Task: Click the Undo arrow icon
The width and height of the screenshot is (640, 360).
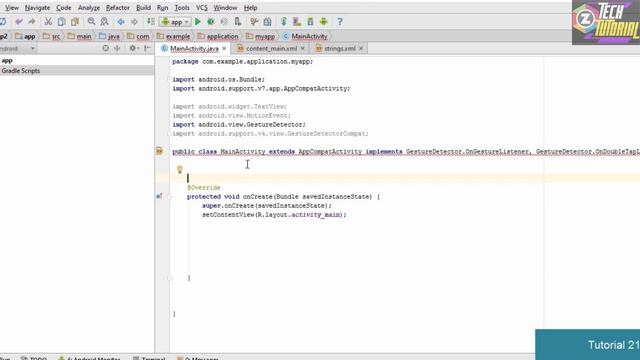Action: click(x=19, y=22)
